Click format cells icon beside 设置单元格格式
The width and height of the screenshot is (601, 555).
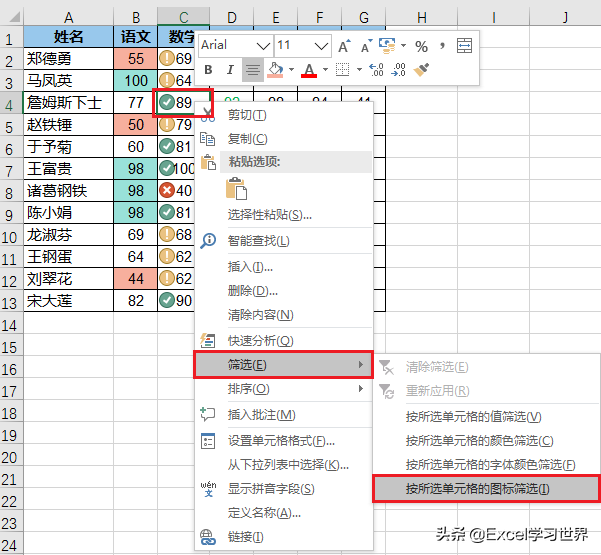pyautogui.click(x=208, y=441)
